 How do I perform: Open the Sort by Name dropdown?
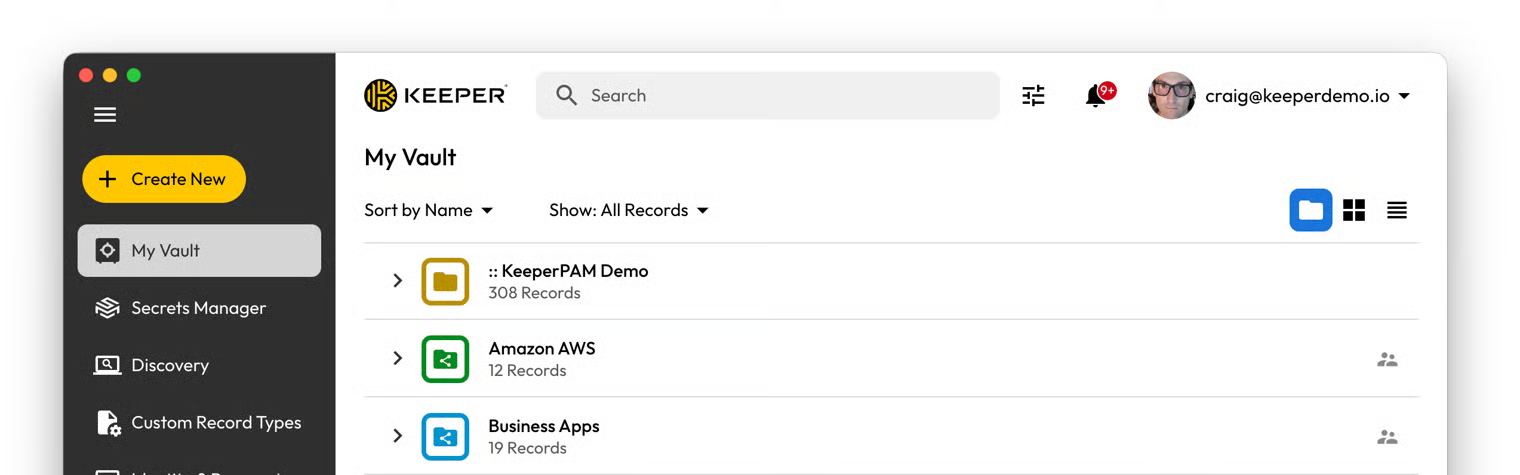click(x=429, y=210)
